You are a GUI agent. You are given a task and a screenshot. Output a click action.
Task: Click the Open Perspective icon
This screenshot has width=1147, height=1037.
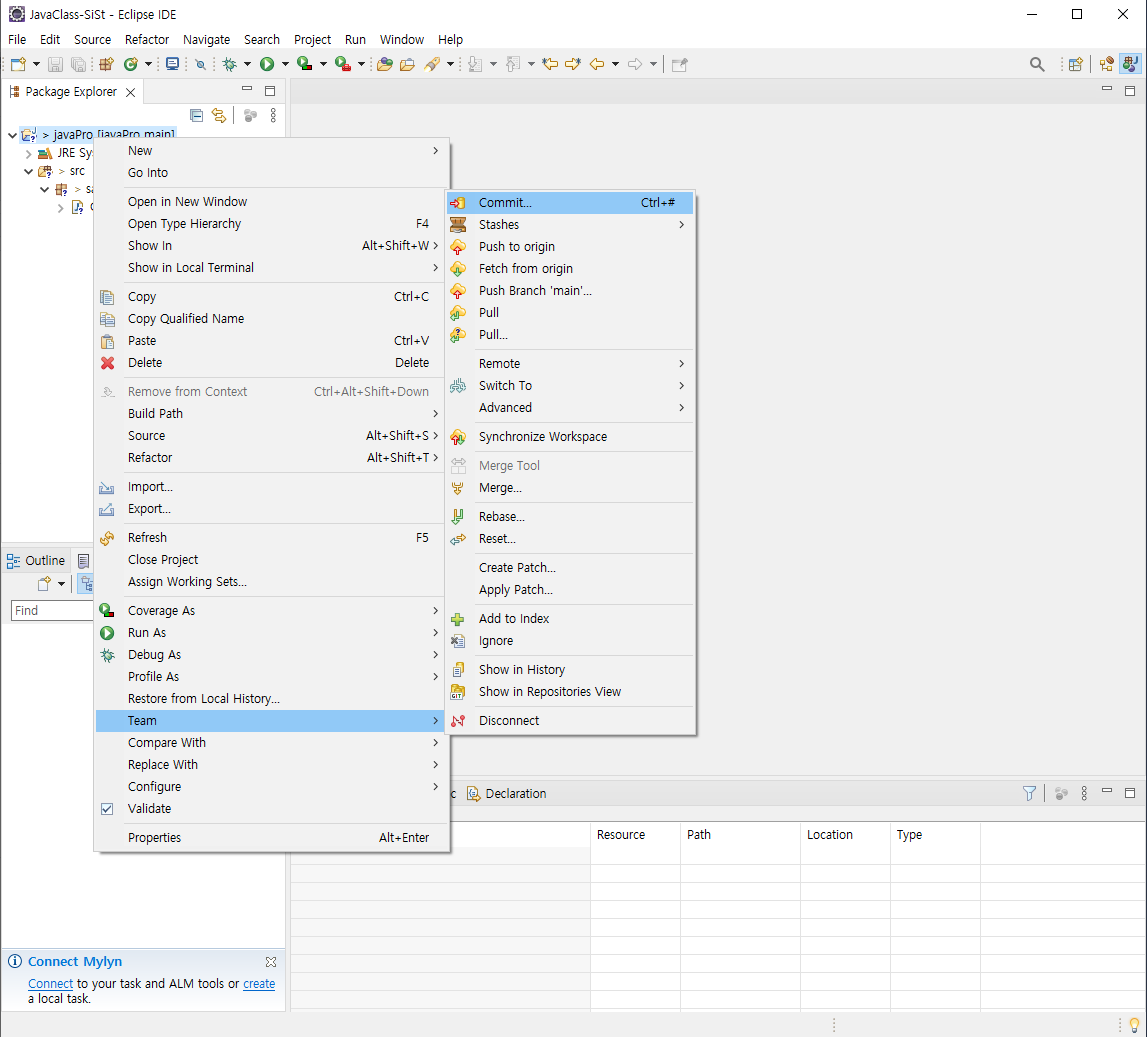(1075, 64)
